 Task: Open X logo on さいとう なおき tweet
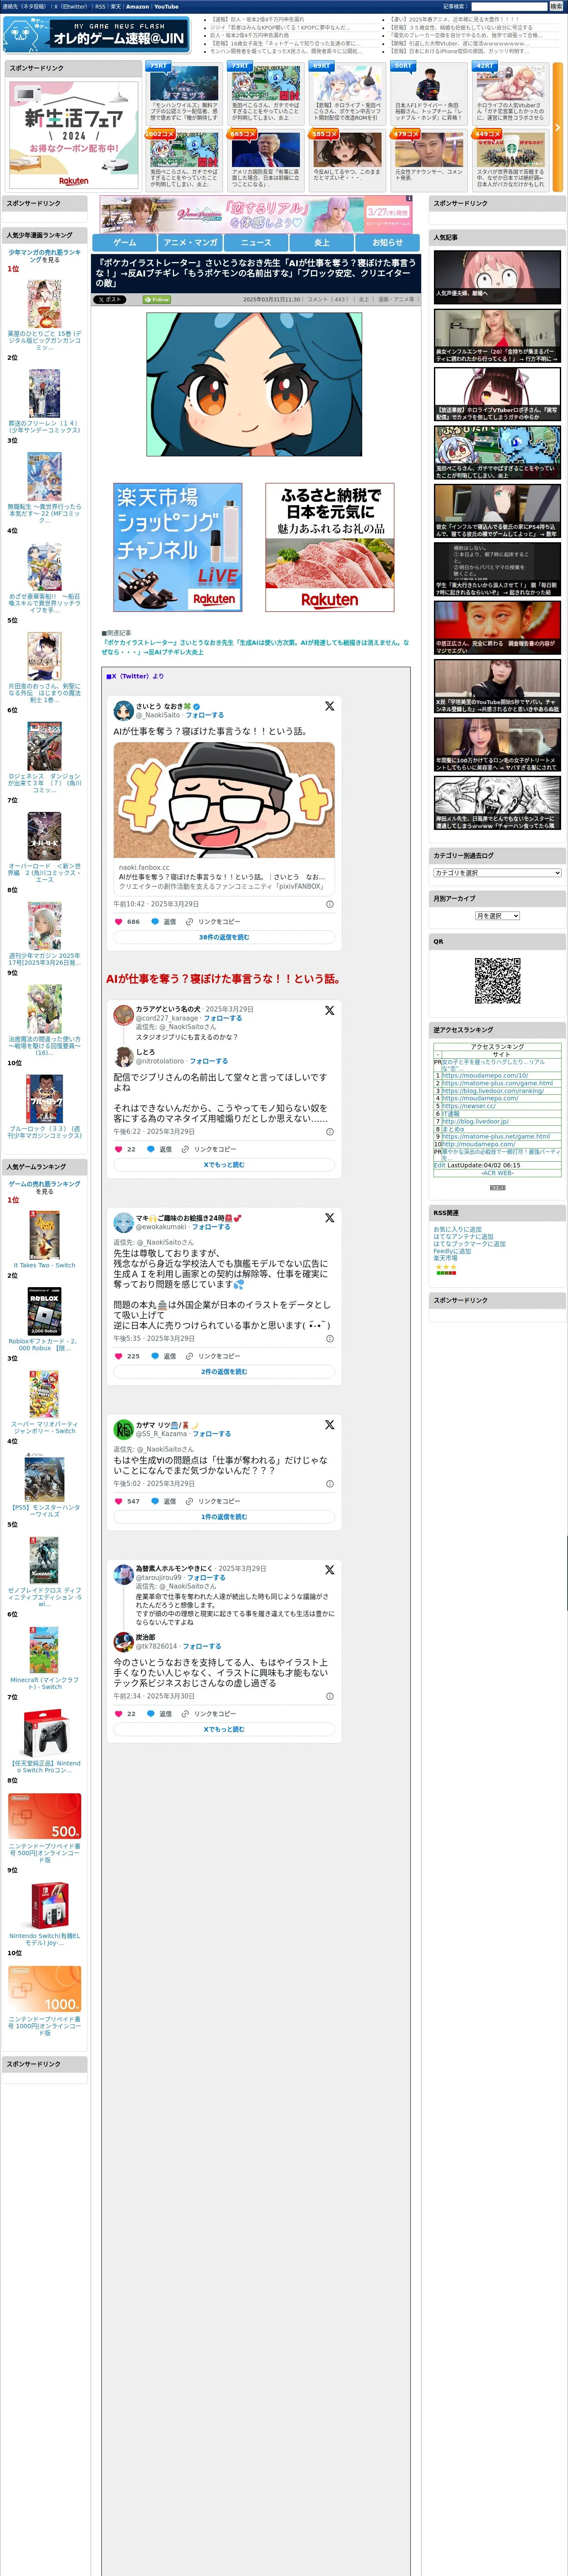tap(329, 706)
